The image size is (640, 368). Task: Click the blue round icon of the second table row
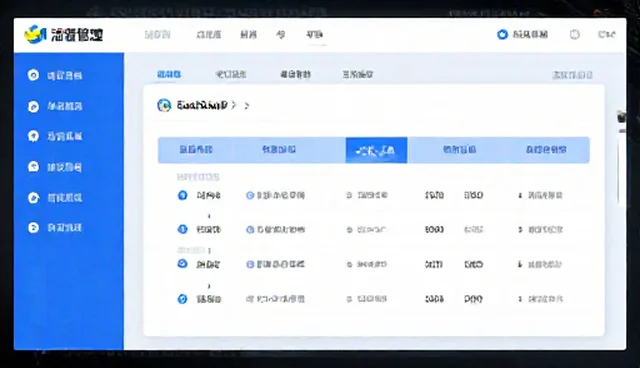click(182, 229)
